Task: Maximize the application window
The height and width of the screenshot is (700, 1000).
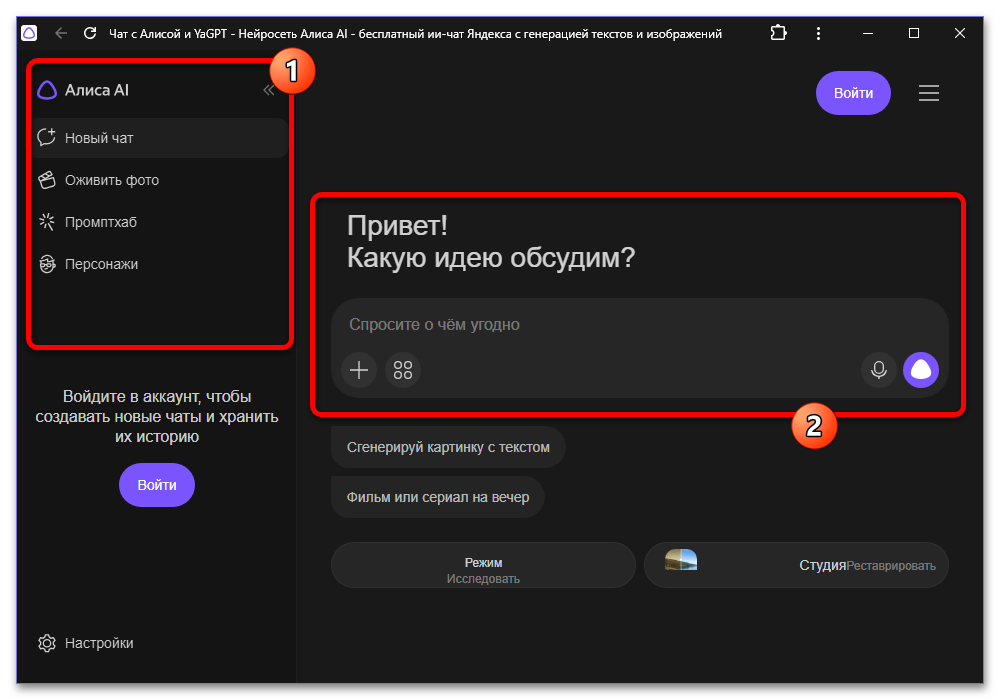Action: pyautogui.click(x=914, y=33)
